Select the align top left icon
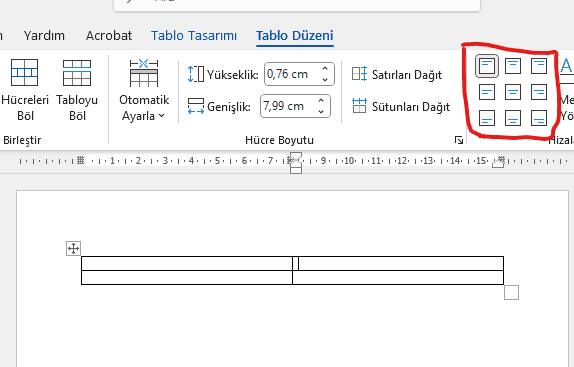 (487, 66)
